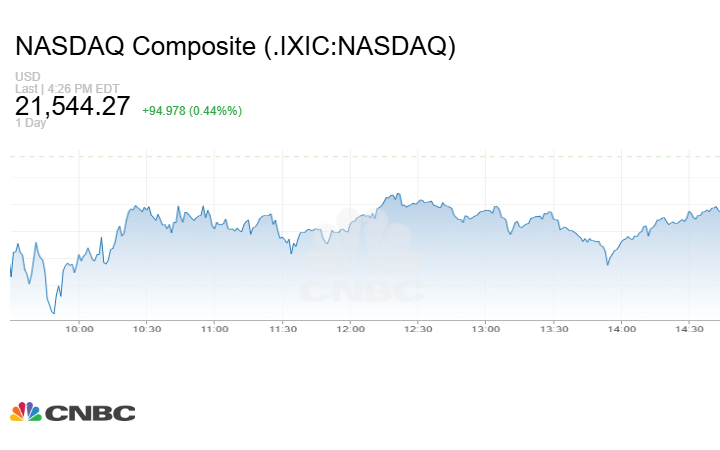The height and width of the screenshot is (450, 720).
Task: Click the 10:00 time axis label
Action: [x=79, y=328]
